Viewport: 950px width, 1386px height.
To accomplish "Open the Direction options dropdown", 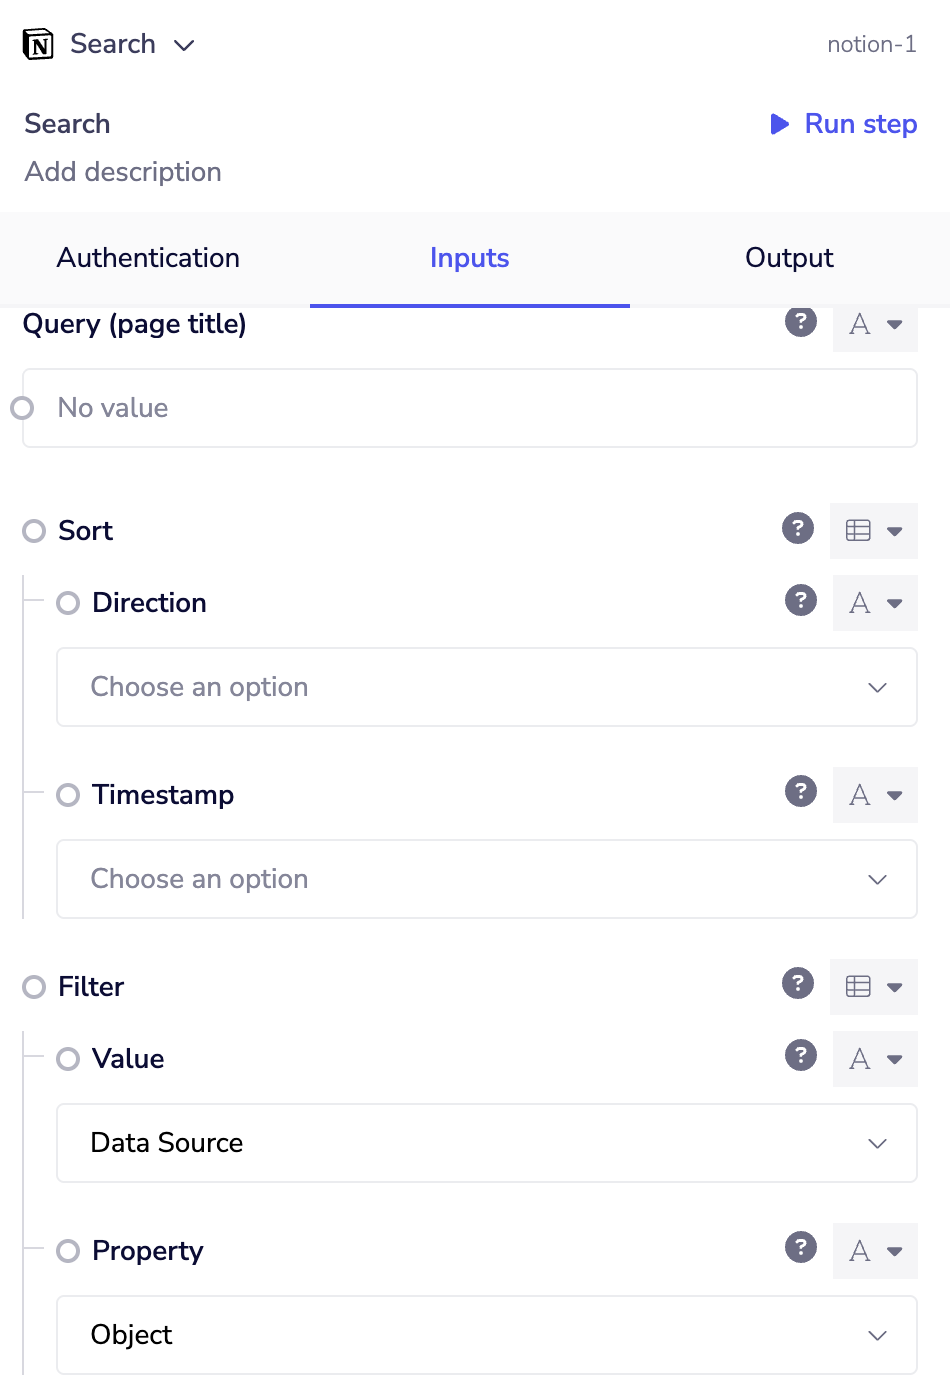I will click(x=487, y=687).
